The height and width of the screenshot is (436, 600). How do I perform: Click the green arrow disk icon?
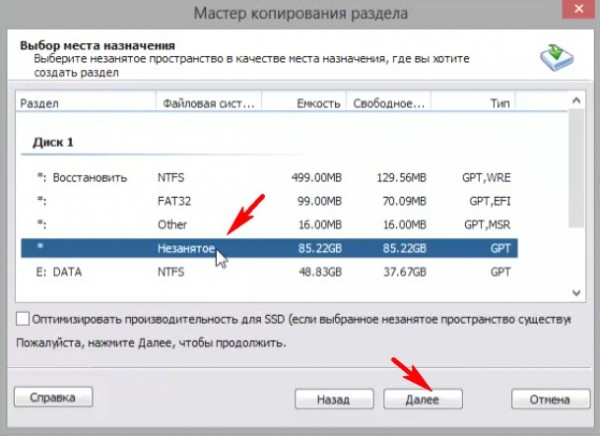point(557,57)
